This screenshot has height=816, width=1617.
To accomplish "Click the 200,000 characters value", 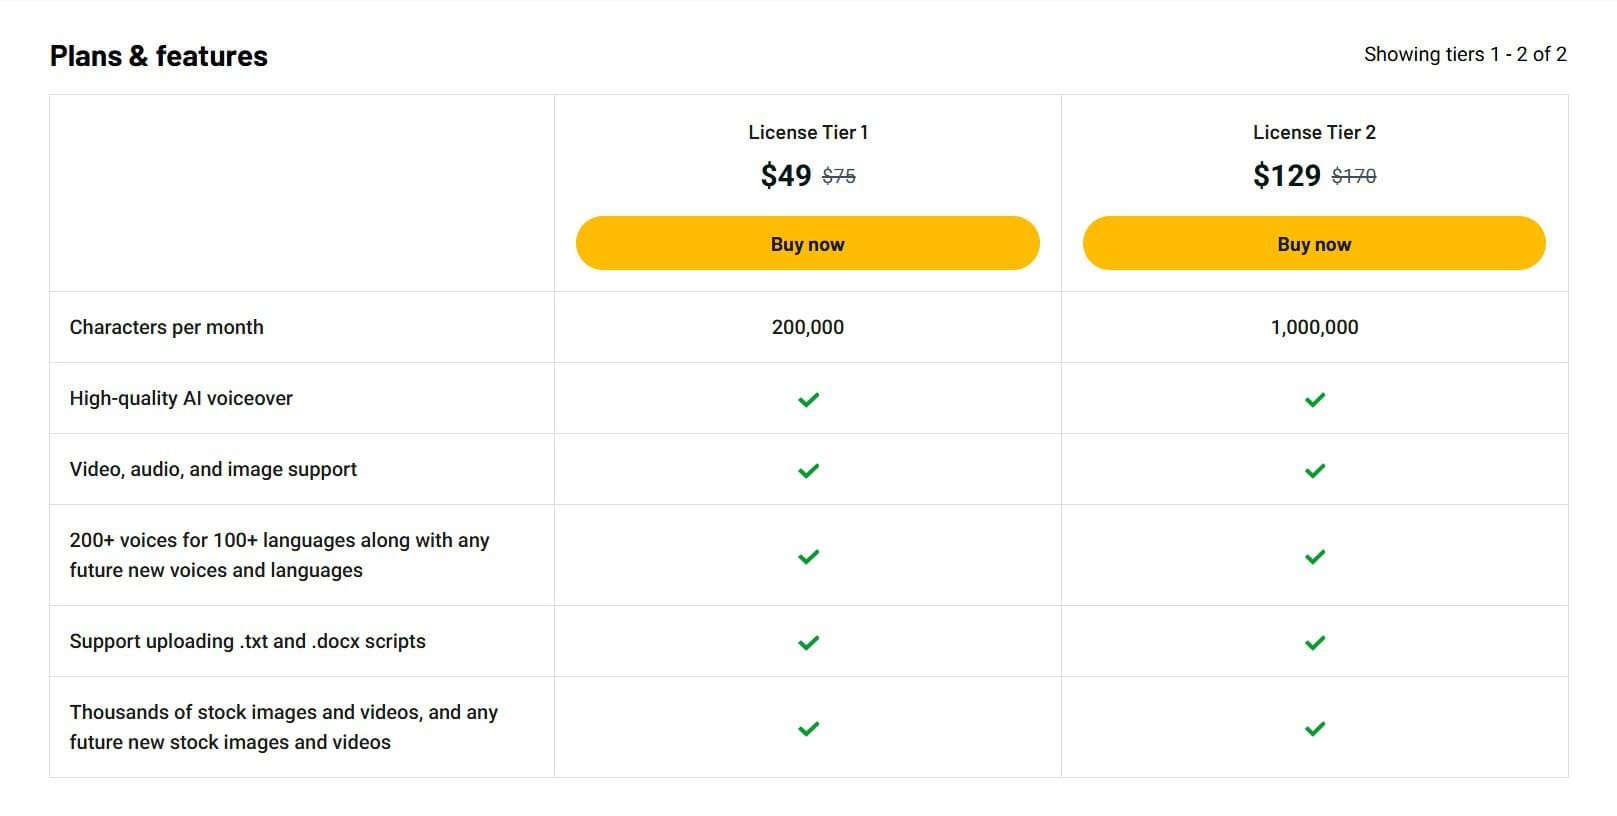I will [807, 327].
